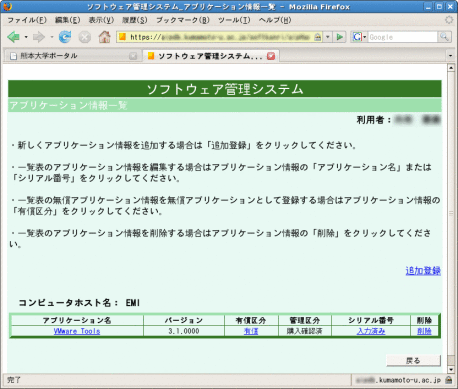
Task: Open the list all tabs dropdown
Action: (x=451, y=56)
